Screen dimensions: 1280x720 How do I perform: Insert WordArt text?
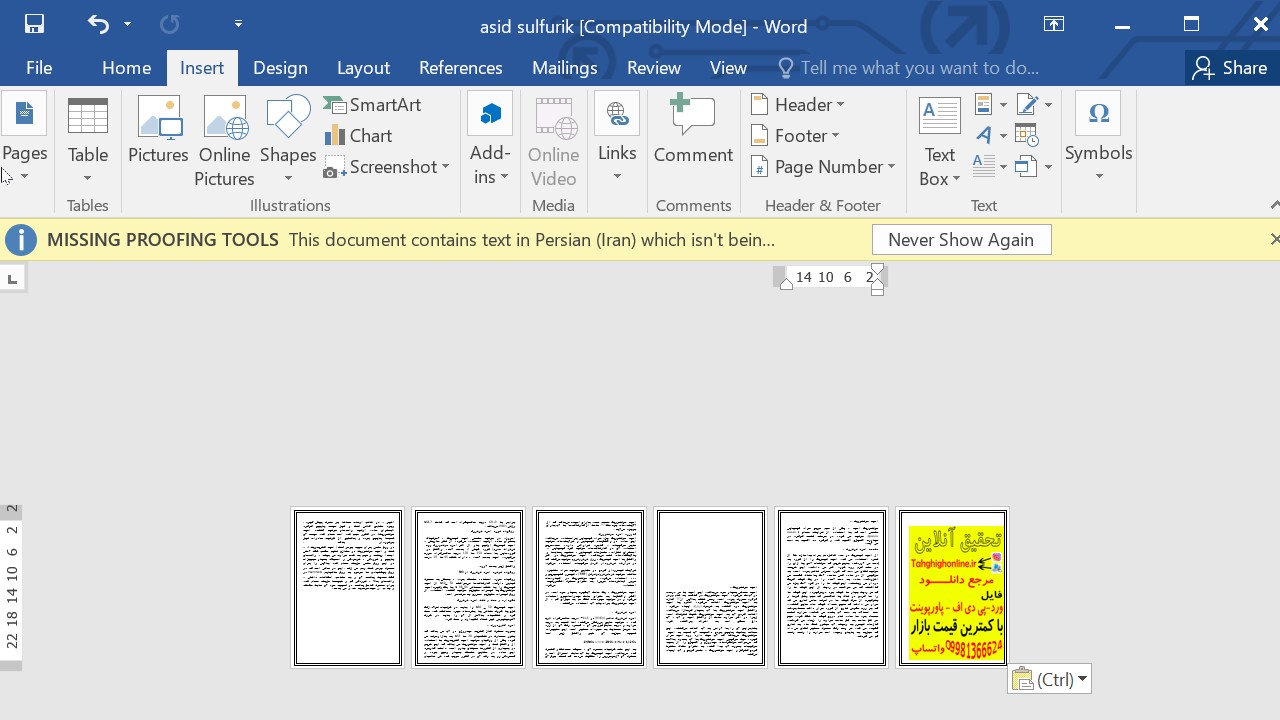(x=990, y=135)
